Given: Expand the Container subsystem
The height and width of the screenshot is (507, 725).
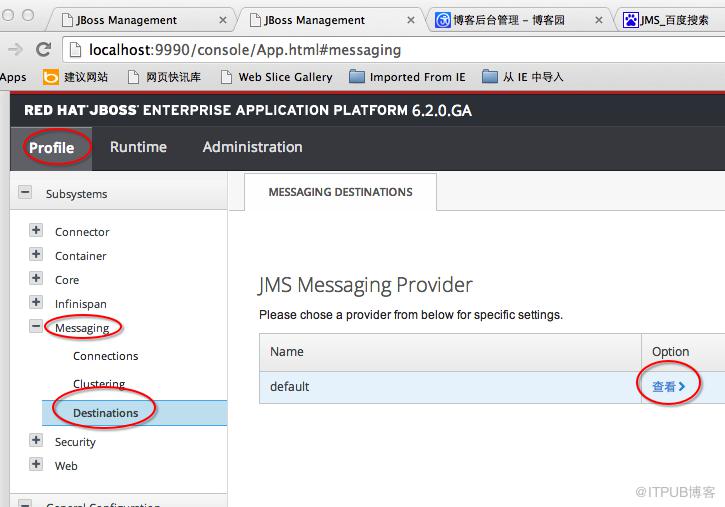Looking at the screenshot, I should coord(36,254).
